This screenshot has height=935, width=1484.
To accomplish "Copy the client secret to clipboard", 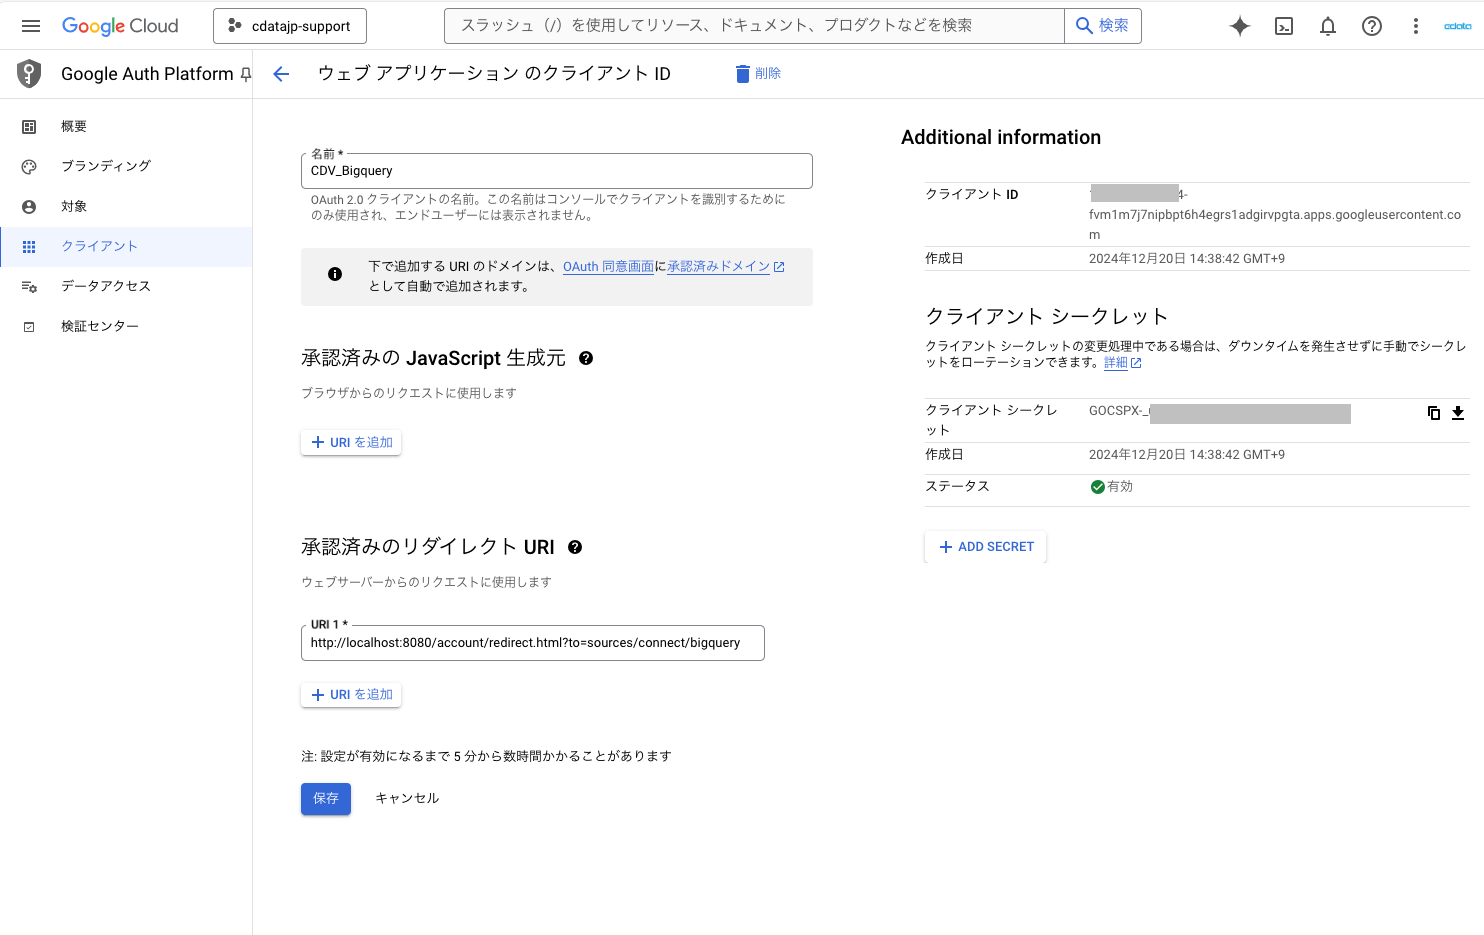I will click(1434, 413).
